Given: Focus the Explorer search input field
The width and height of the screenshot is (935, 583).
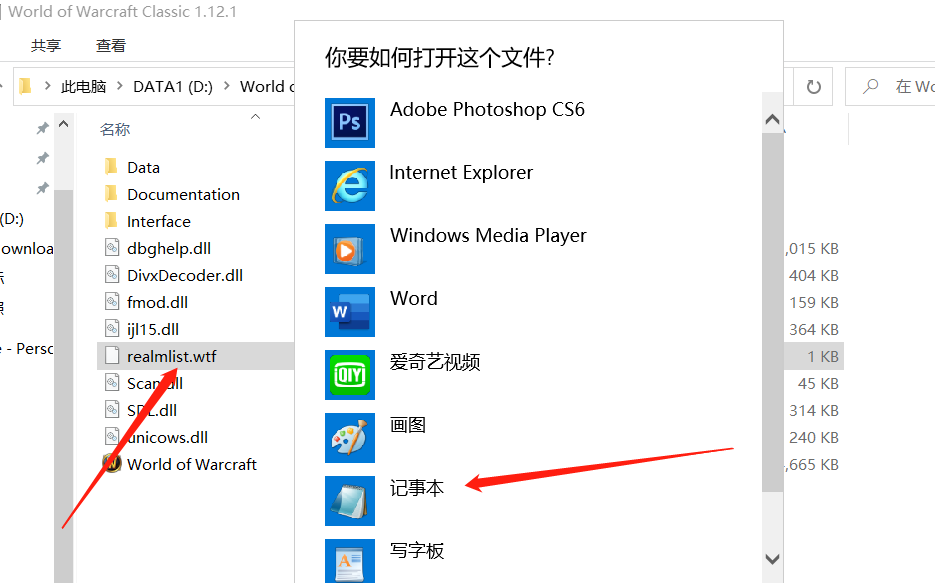Looking at the screenshot, I should pyautogui.click(x=890, y=87).
